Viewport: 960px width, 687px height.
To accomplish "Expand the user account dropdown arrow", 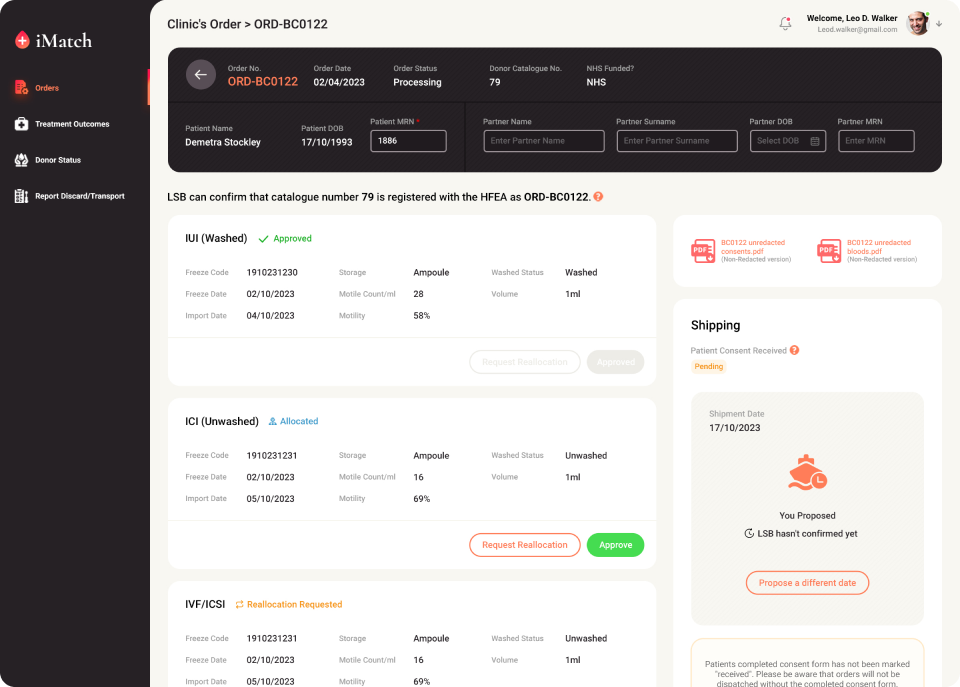I will coord(939,24).
